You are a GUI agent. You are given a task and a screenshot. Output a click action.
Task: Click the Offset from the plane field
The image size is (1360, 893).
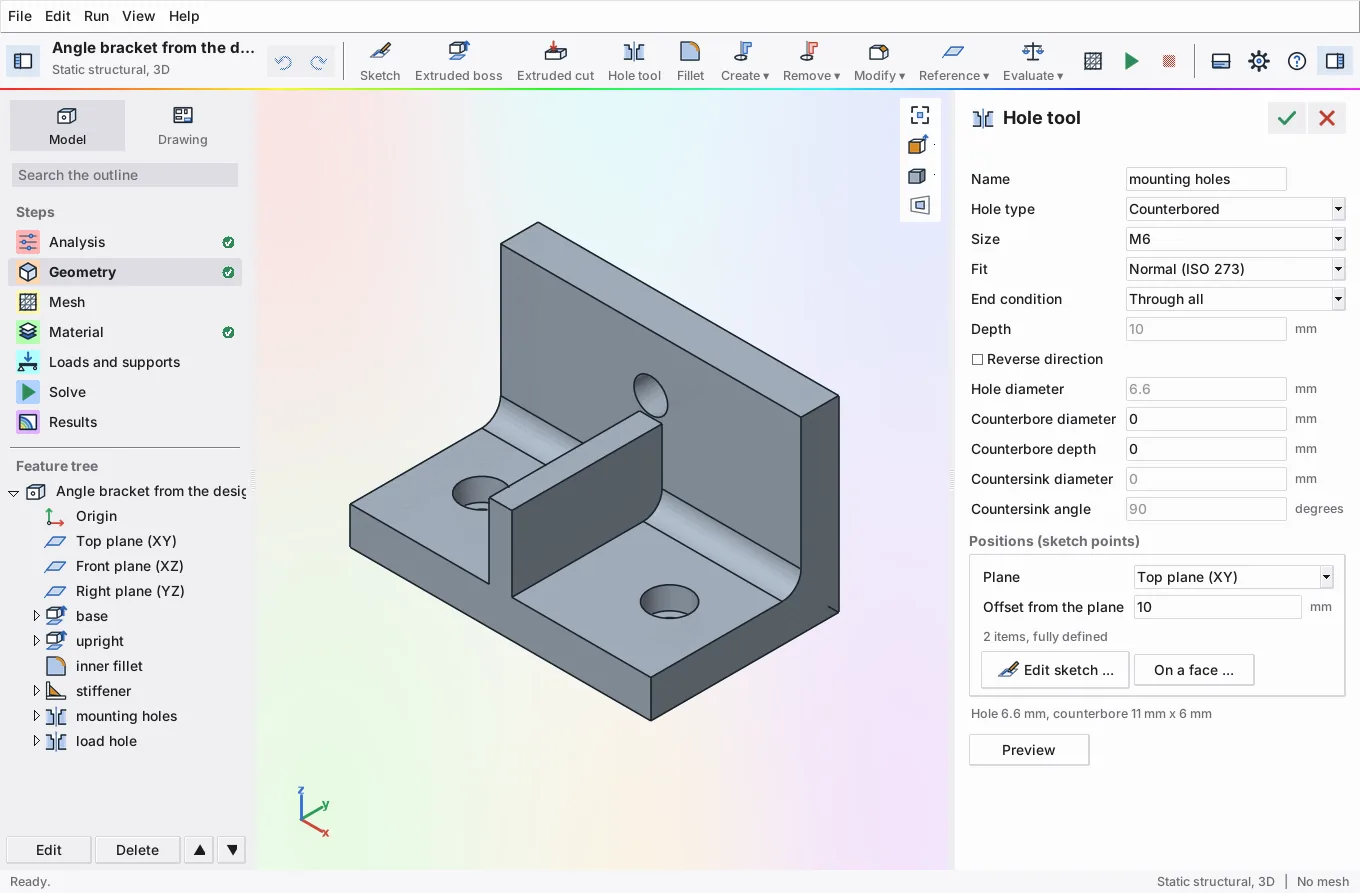coord(1217,607)
